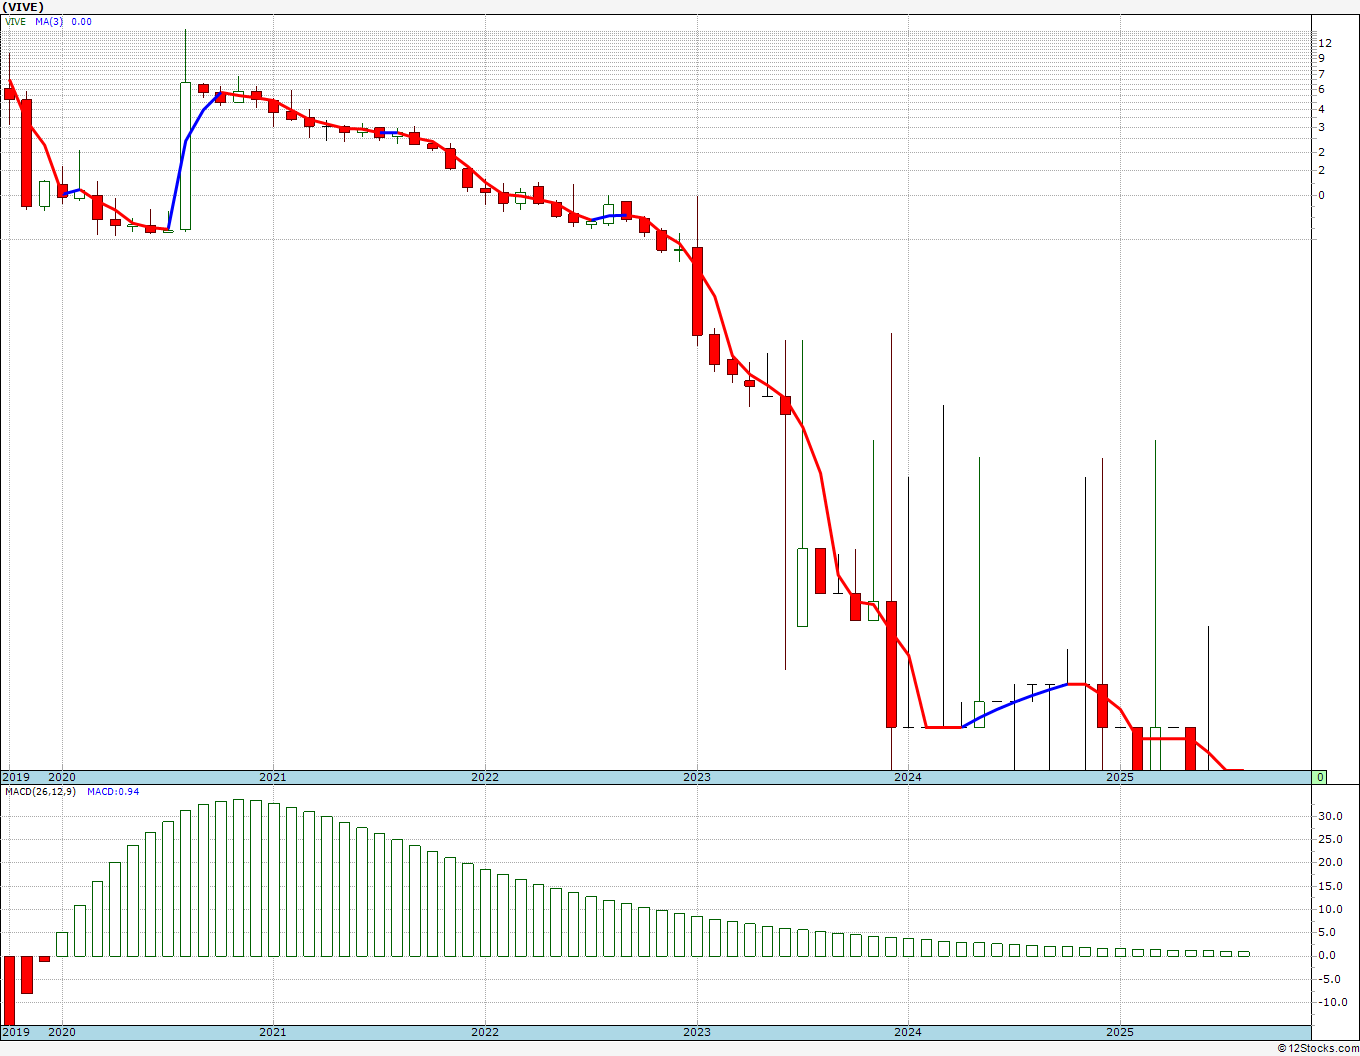Click price axis value 9
Screen dimensions: 1360x1056
1321,58
